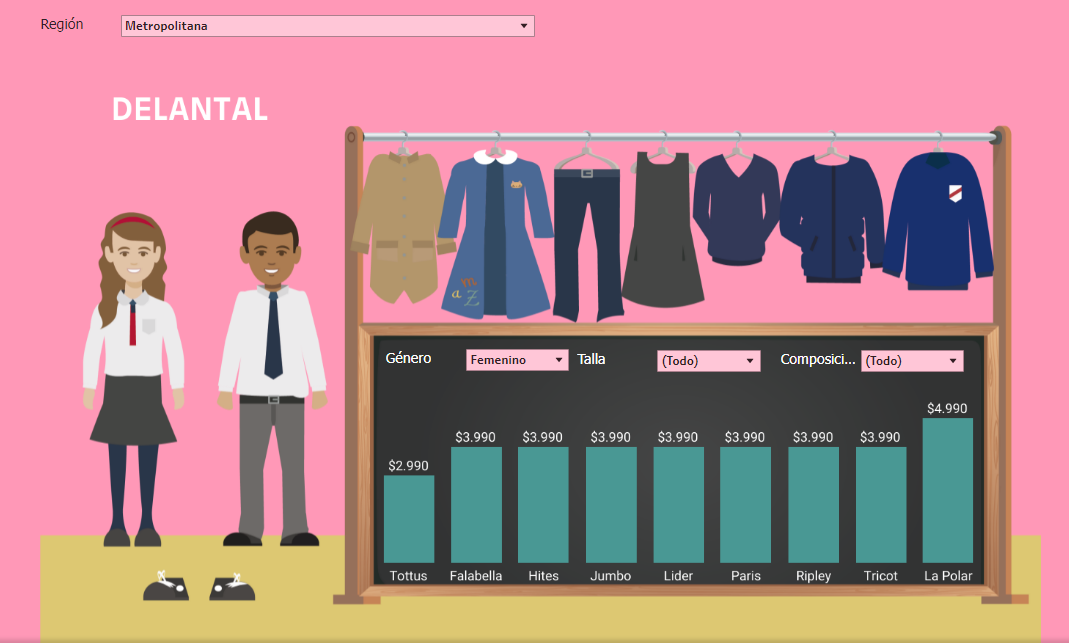
Task: Open the Región dropdown showing Metropolitana
Action: click(x=328, y=26)
